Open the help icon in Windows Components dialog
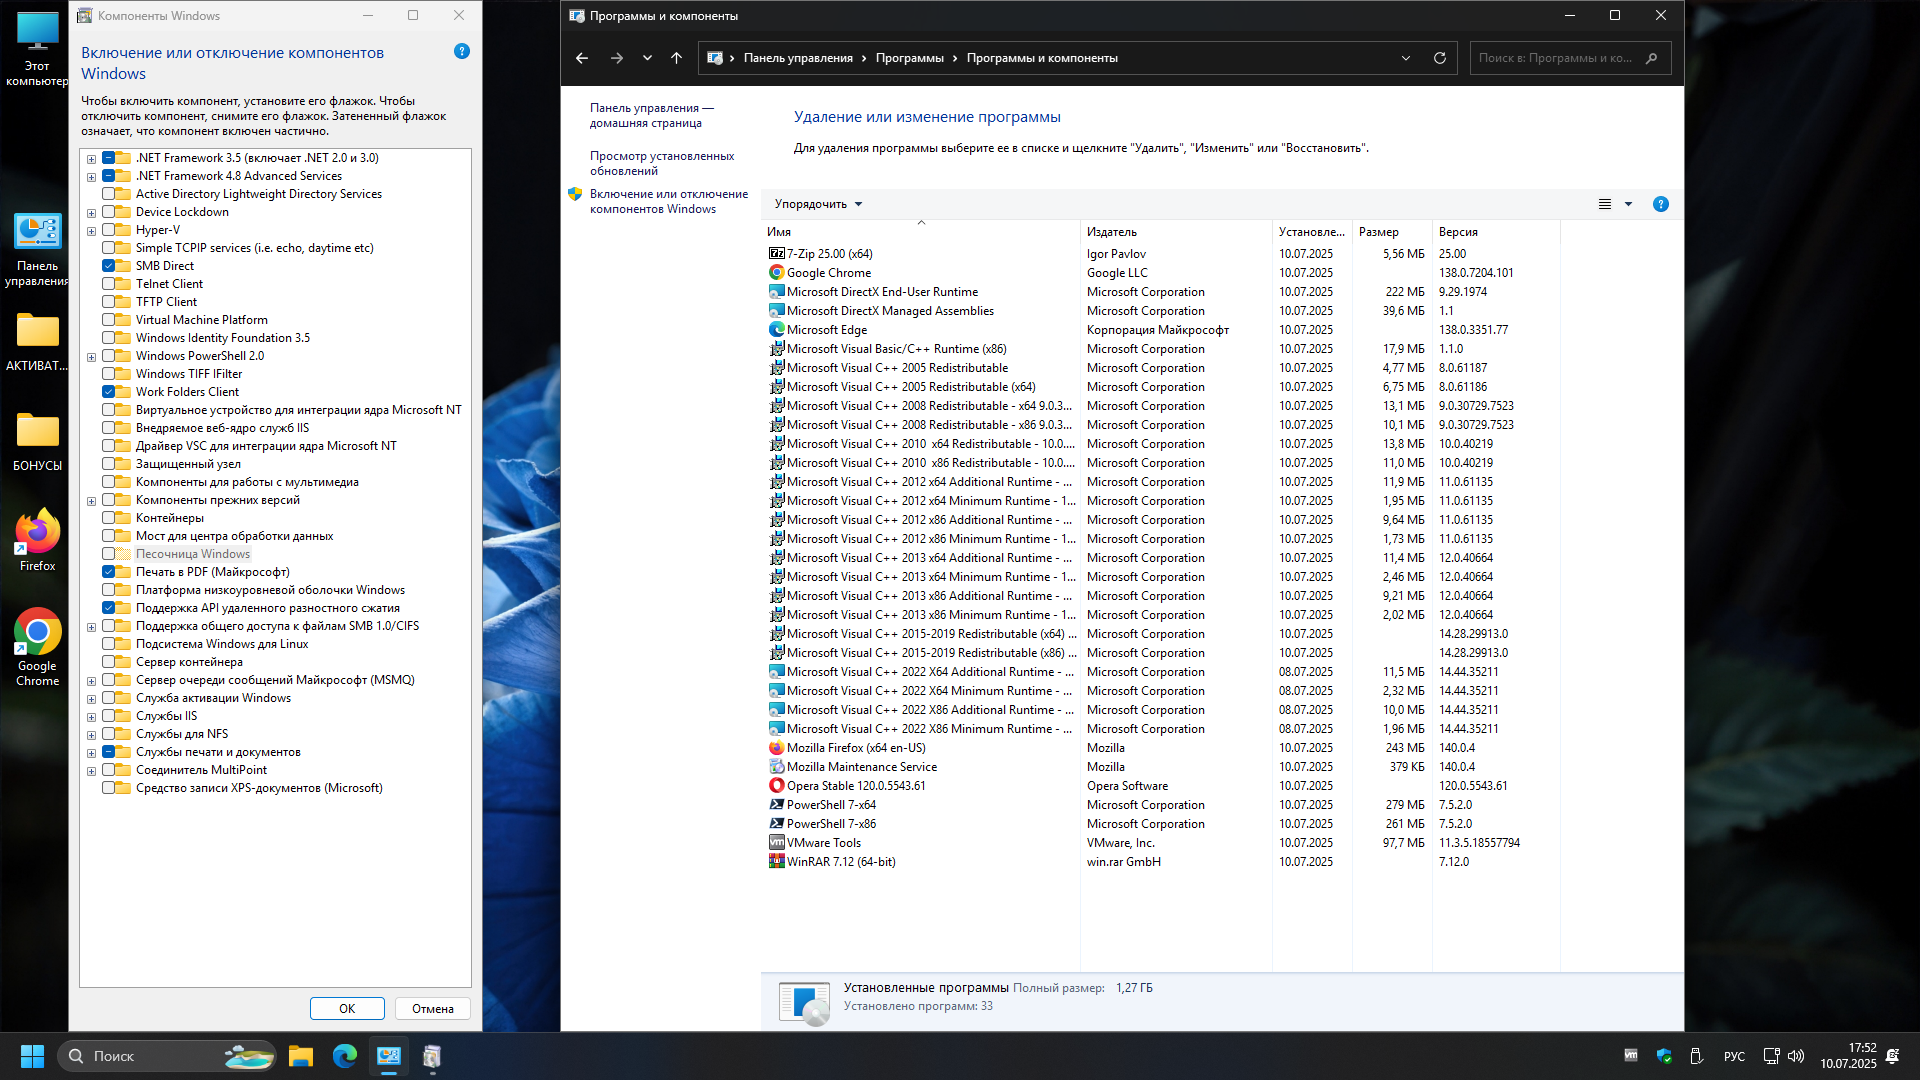This screenshot has height=1080, width=1920. [x=461, y=51]
